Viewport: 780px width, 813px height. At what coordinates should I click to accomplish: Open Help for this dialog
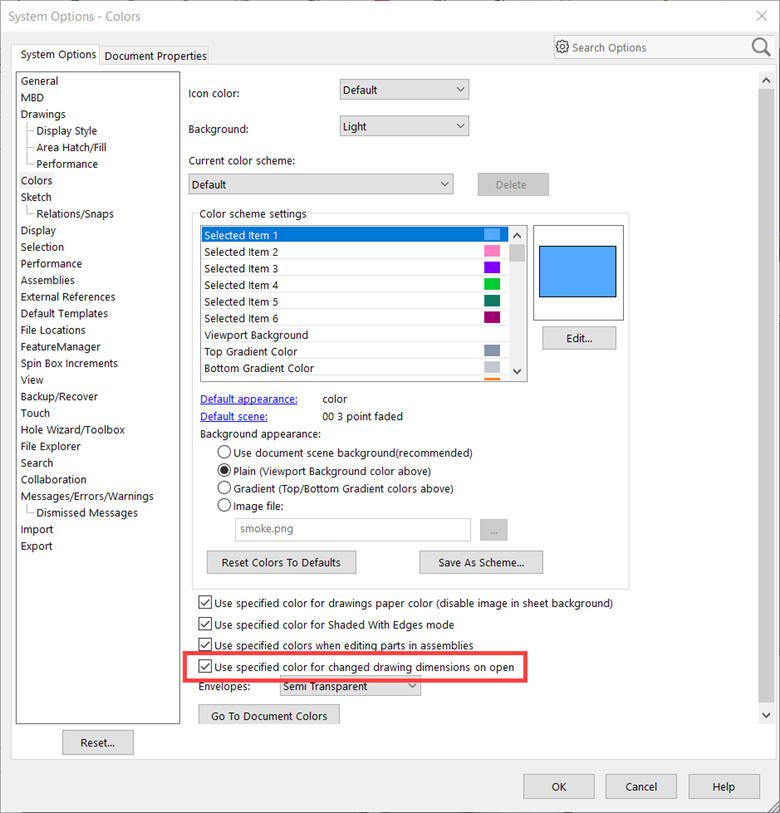pyautogui.click(x=724, y=787)
